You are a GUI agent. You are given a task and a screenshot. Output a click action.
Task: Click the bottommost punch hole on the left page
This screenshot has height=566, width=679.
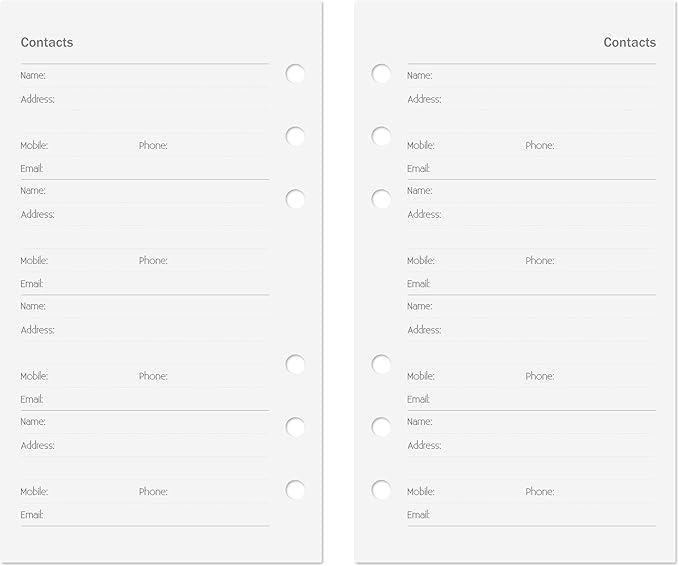[x=295, y=490]
